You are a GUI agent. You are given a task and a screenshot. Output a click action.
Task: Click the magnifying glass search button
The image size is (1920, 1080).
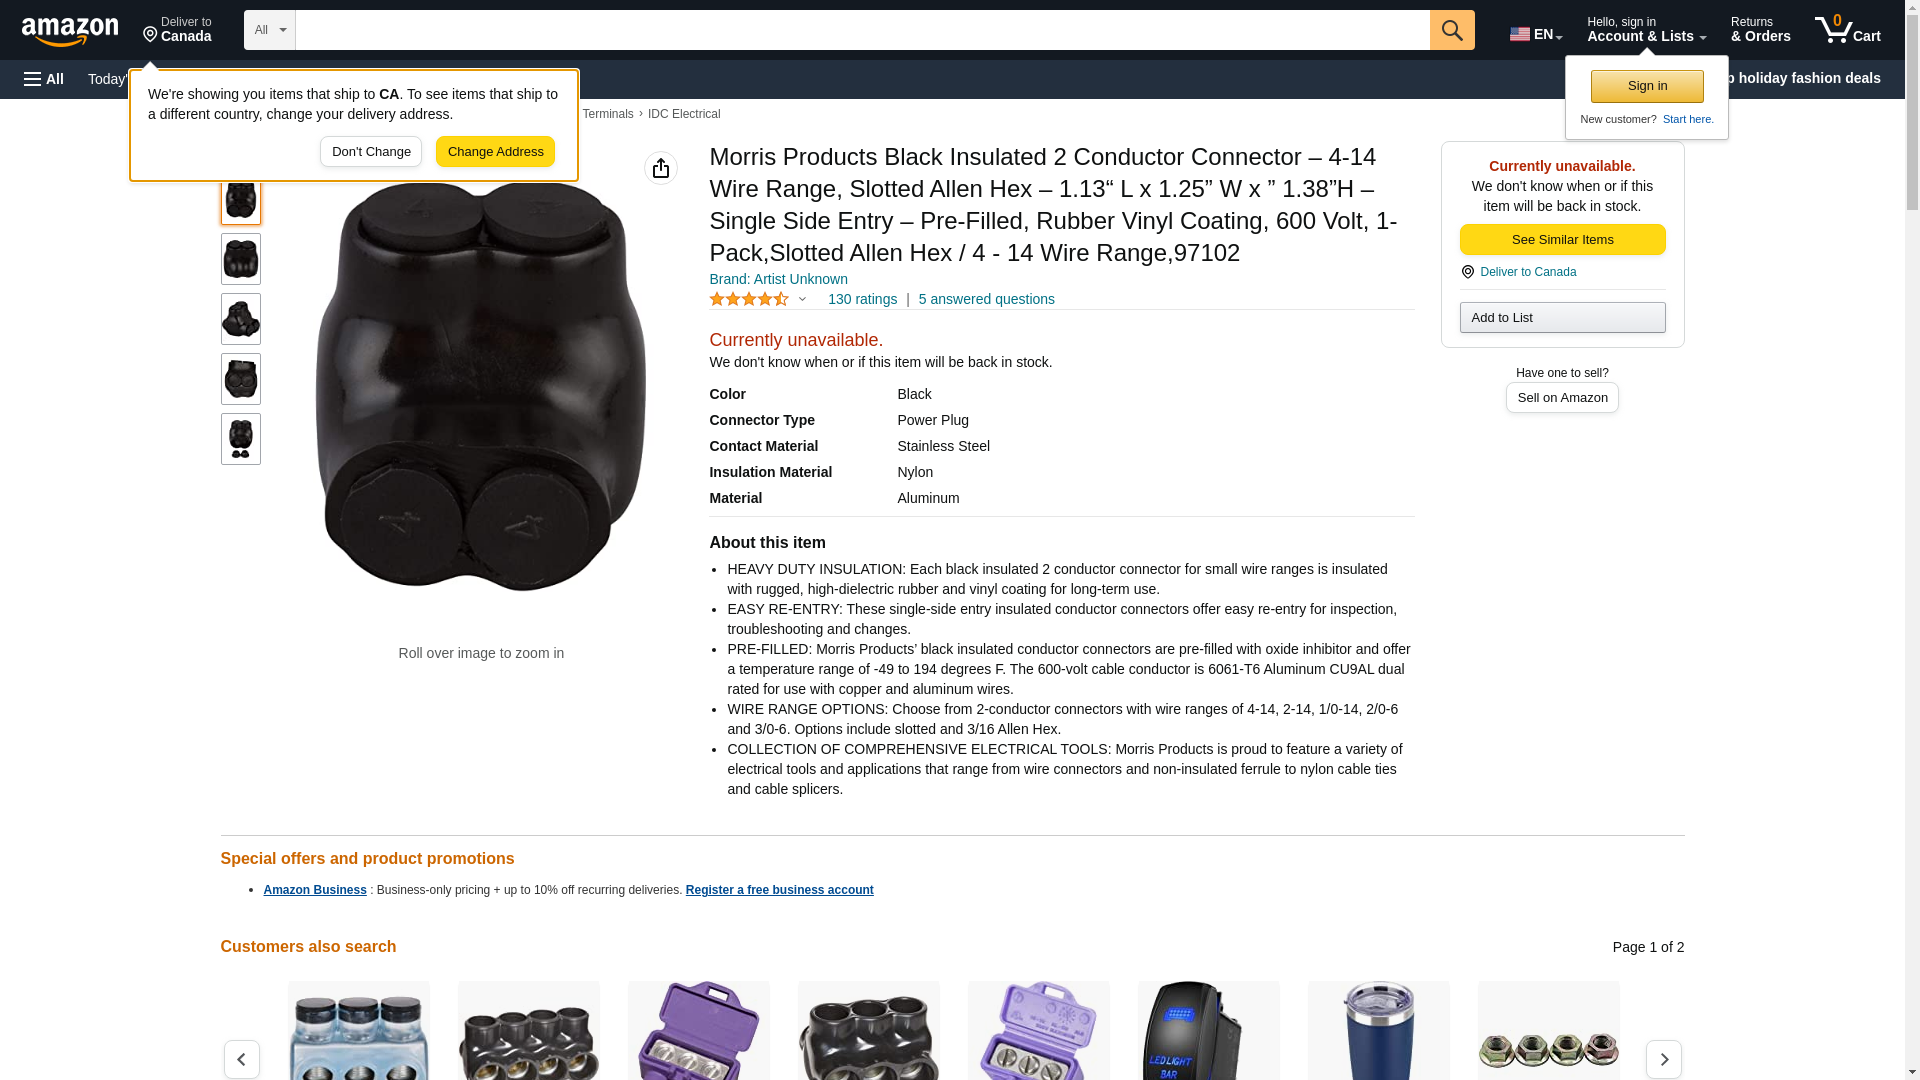tap(1452, 30)
